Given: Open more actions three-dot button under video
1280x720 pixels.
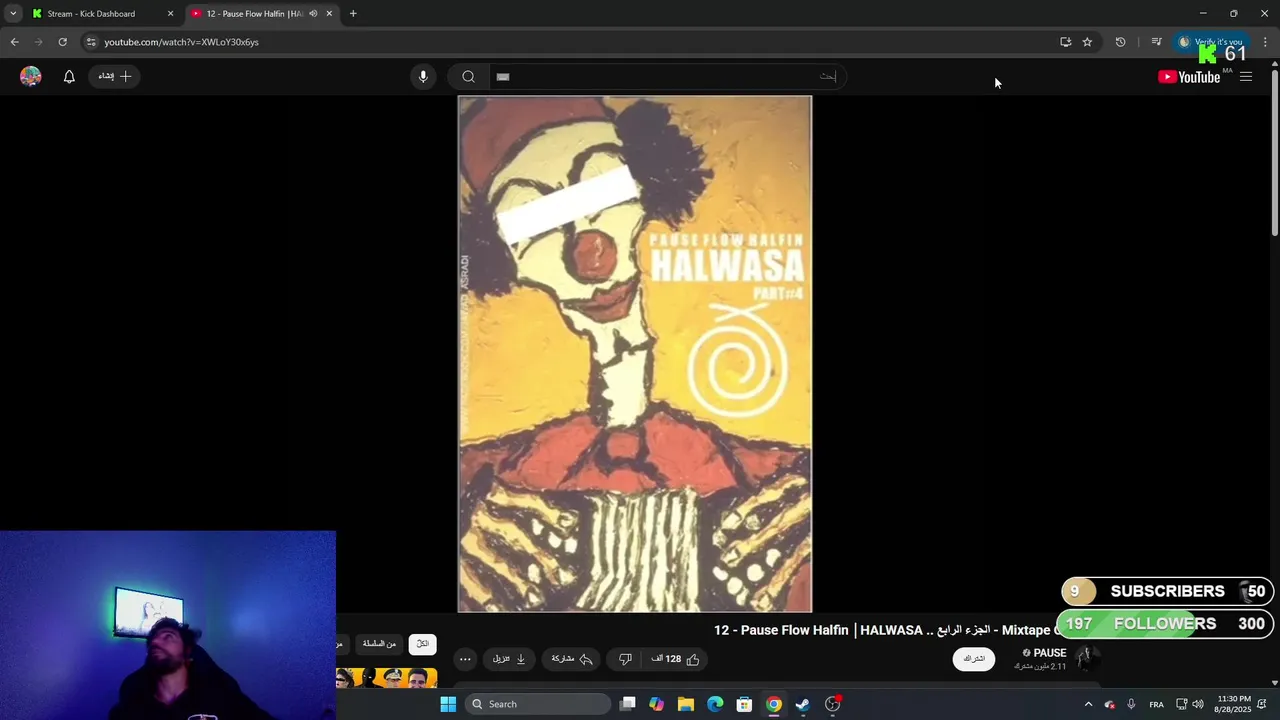Looking at the screenshot, I should 465,659.
